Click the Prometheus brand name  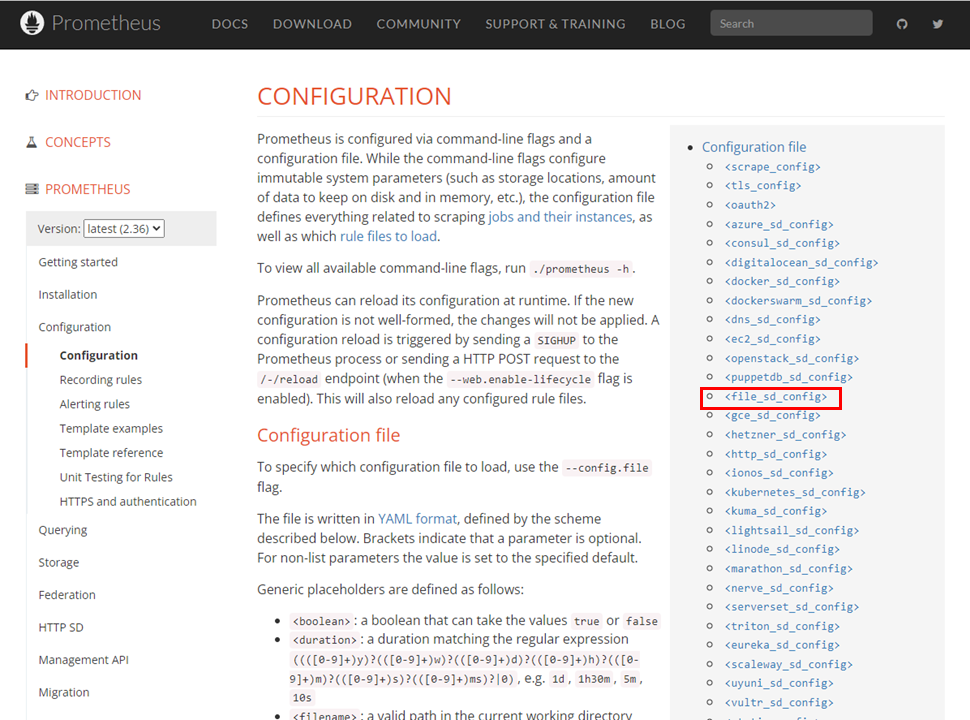coord(106,23)
